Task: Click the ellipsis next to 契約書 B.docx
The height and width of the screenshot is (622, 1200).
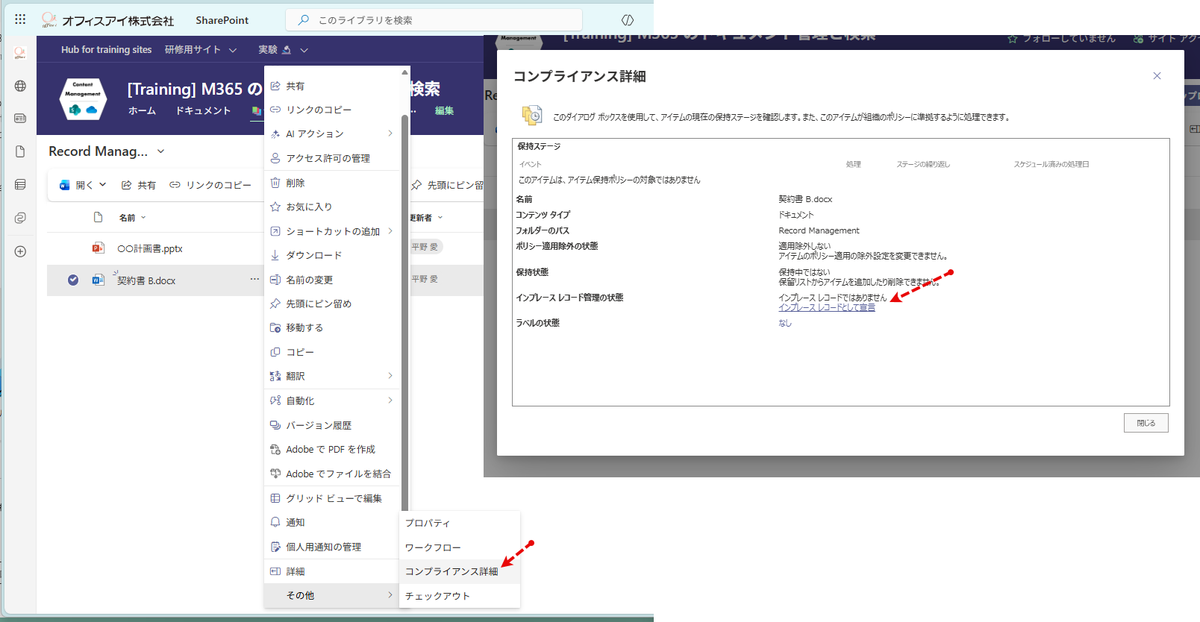Action: [255, 280]
